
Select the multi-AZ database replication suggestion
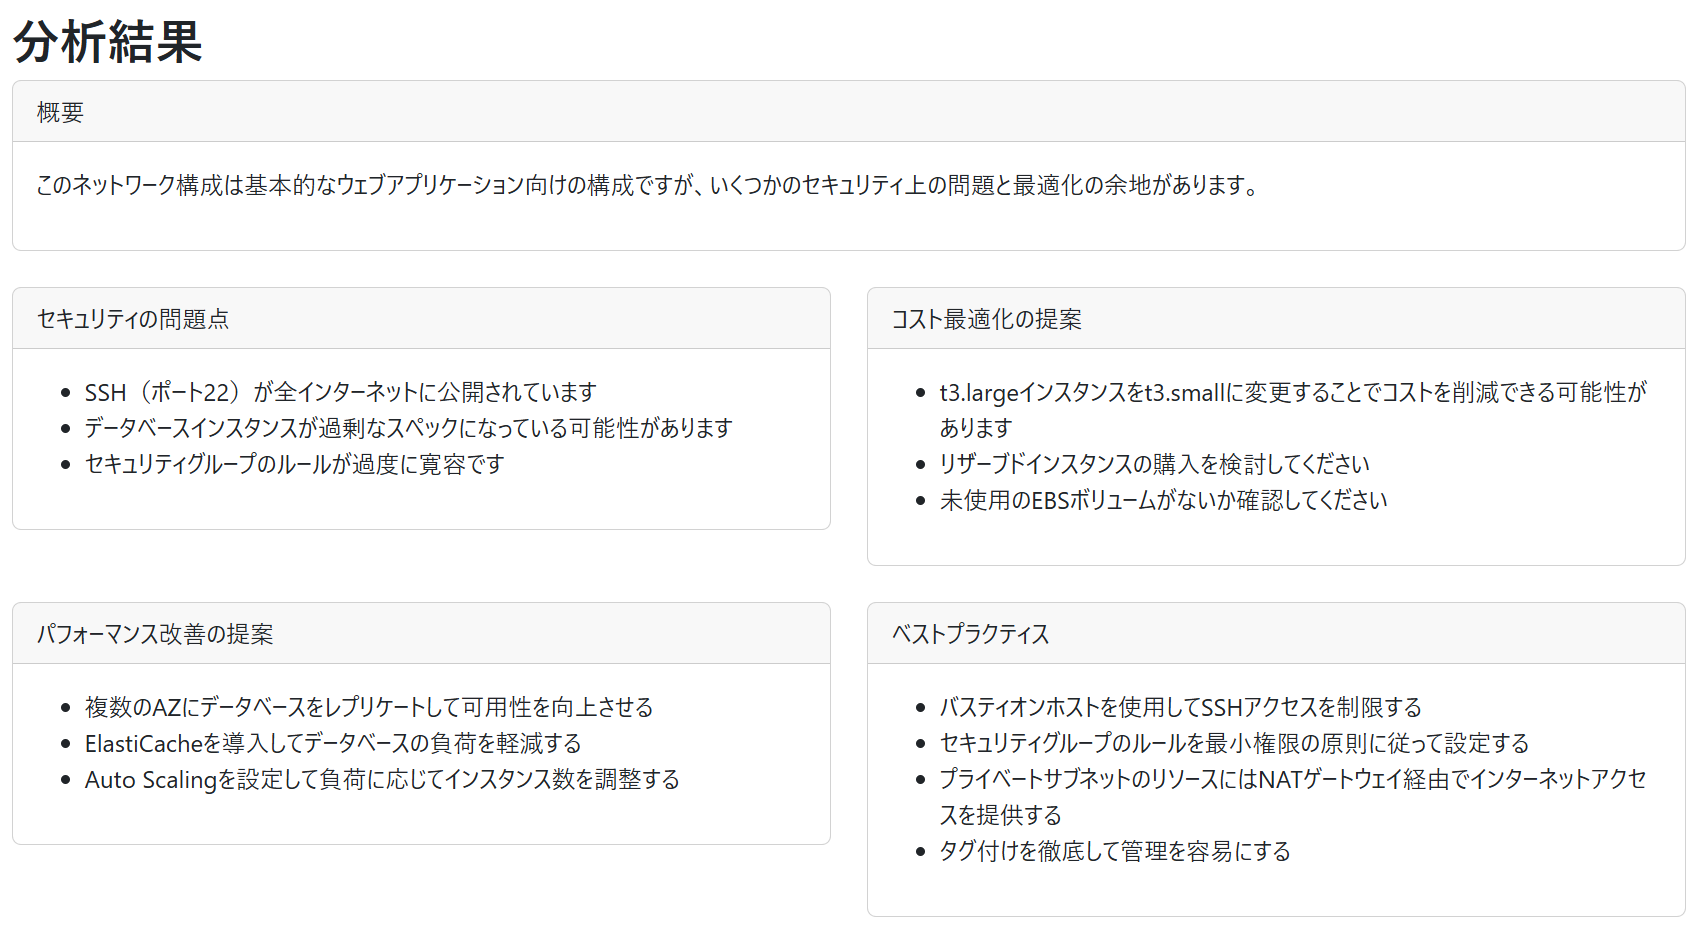[369, 707]
